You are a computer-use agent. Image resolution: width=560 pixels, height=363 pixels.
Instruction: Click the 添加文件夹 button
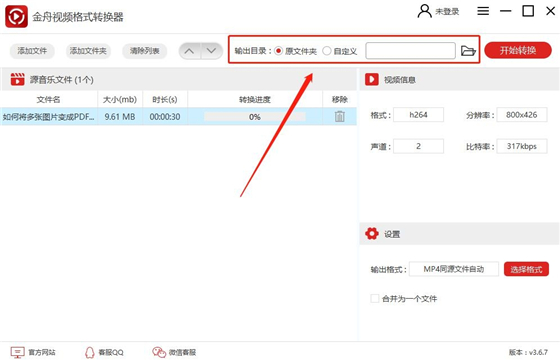(x=88, y=51)
